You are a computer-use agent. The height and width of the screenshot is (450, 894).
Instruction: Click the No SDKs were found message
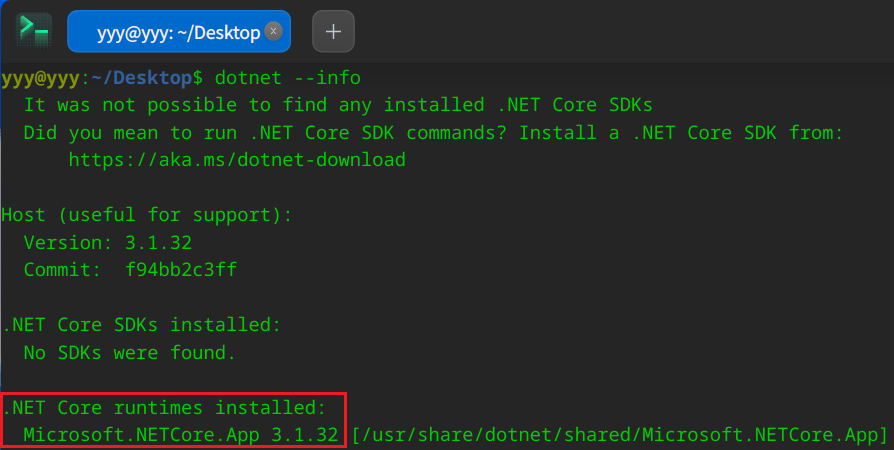130,352
